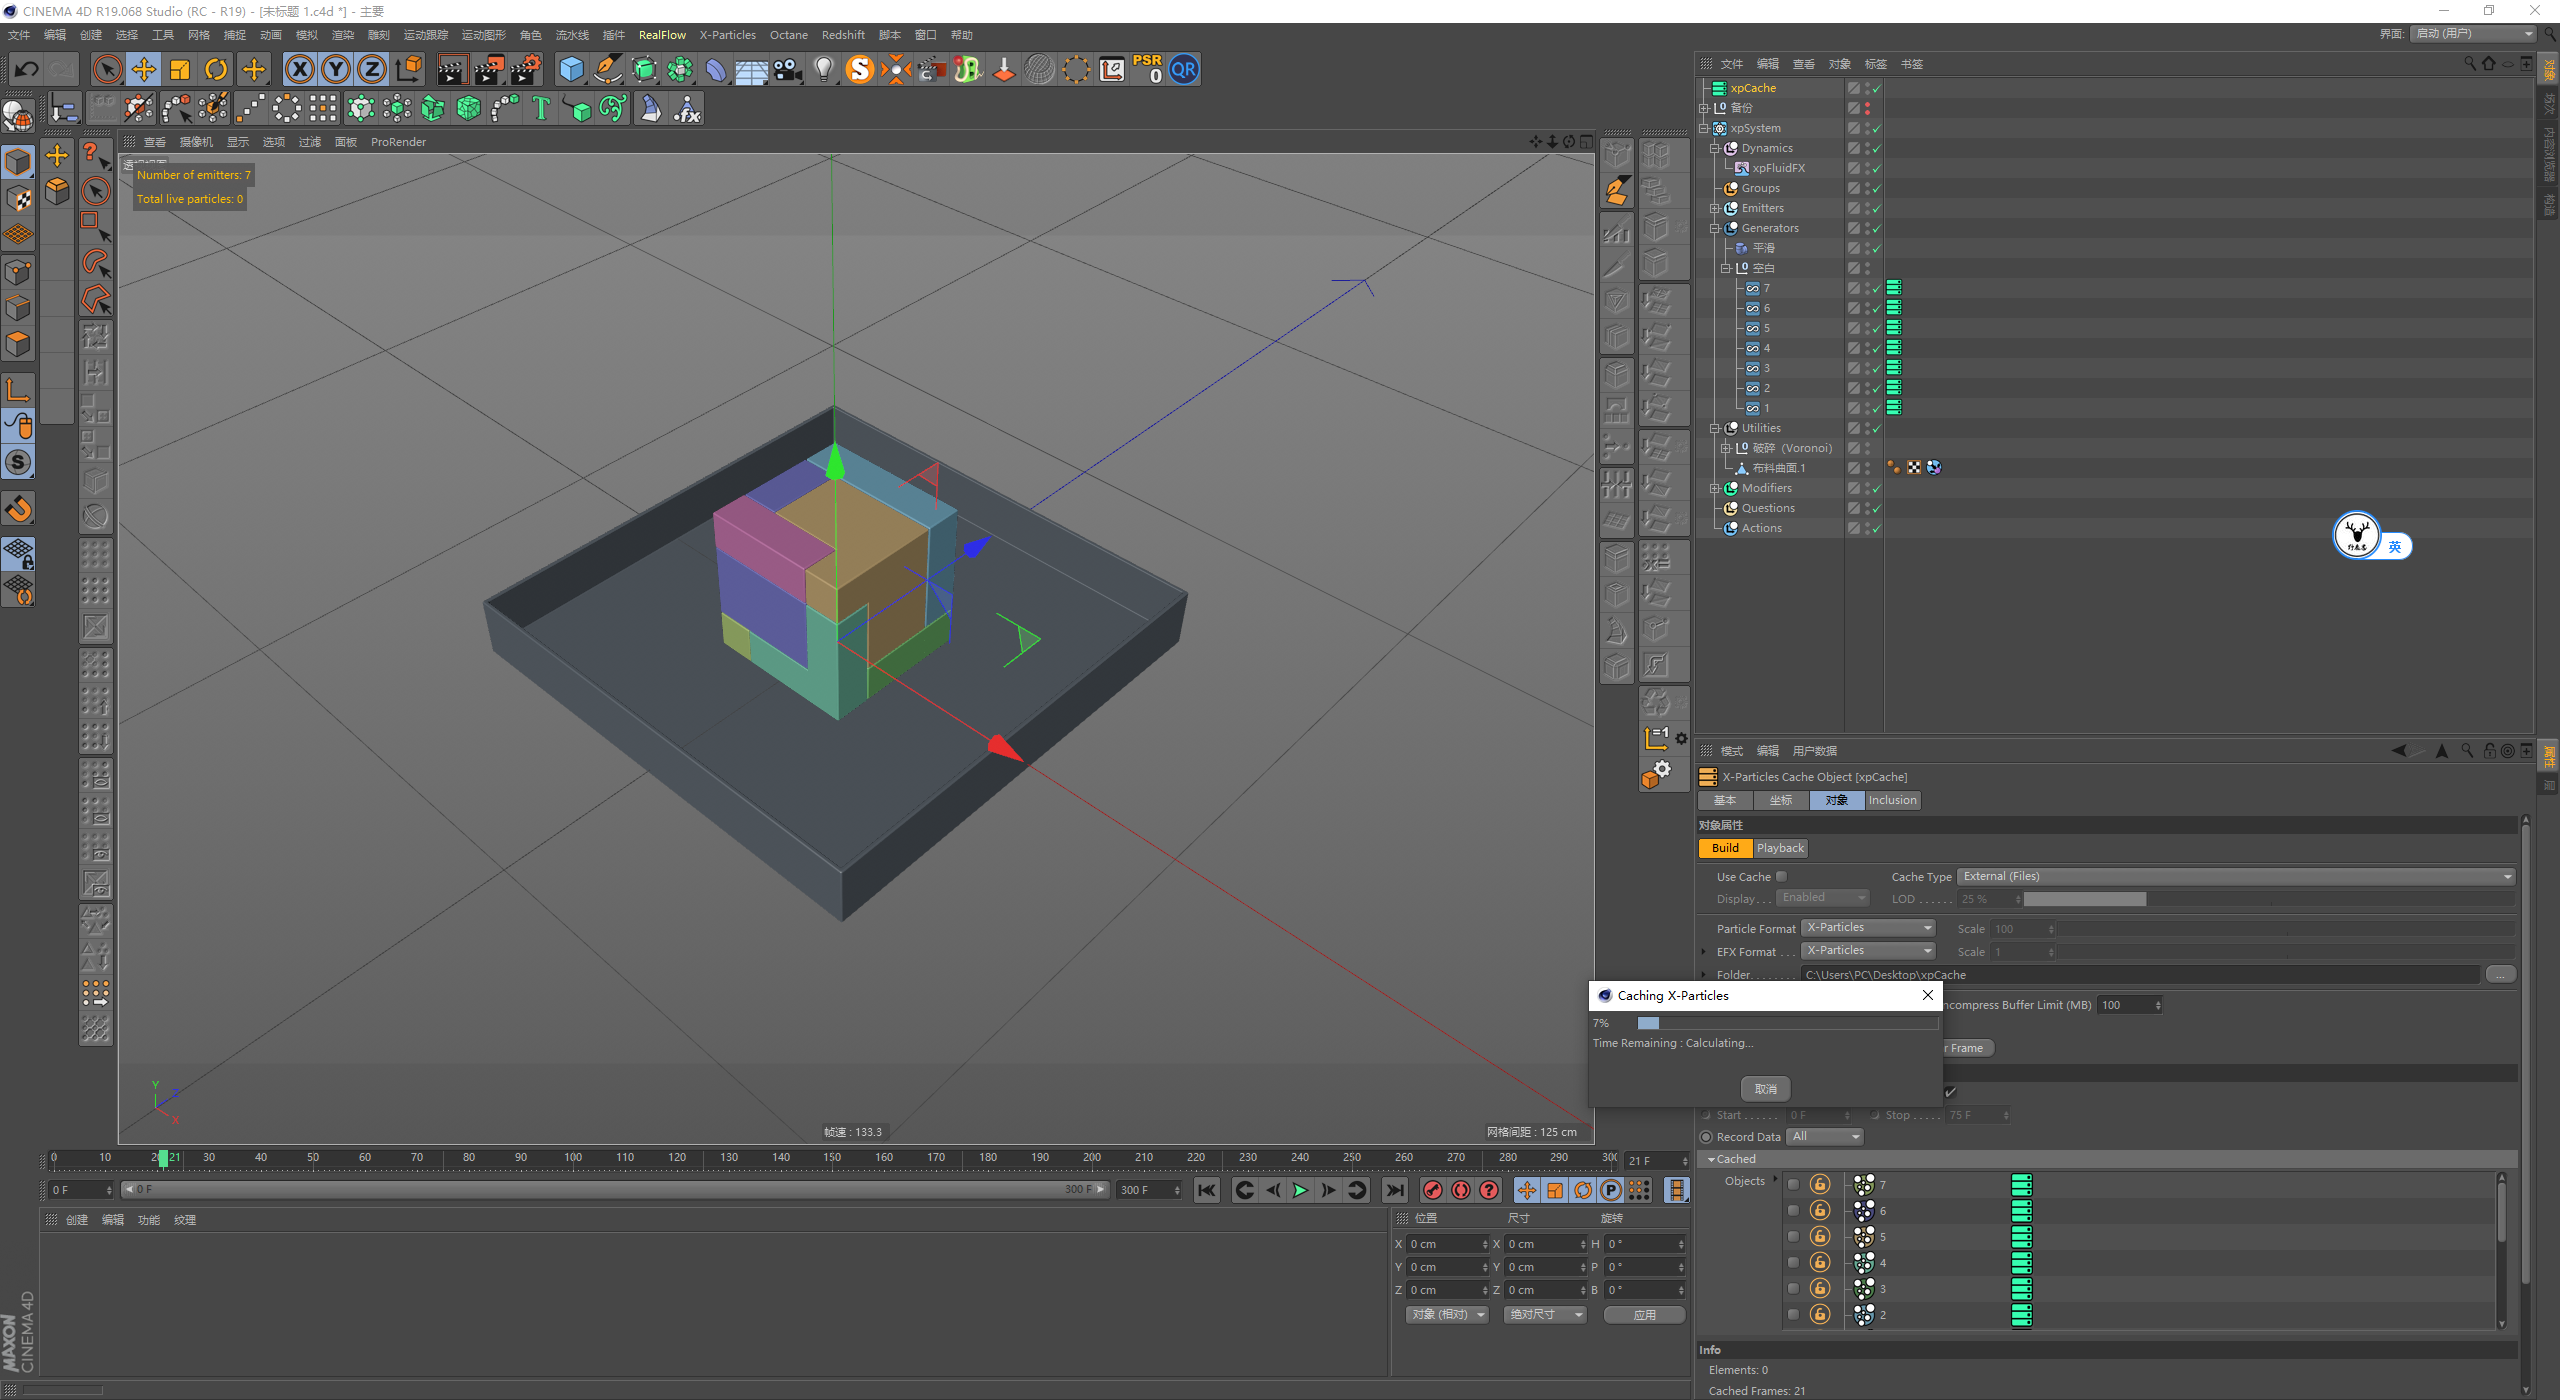Expand the Modifiers tree node
Image resolution: width=2560 pixels, height=1400 pixels.
pyautogui.click(x=1714, y=488)
